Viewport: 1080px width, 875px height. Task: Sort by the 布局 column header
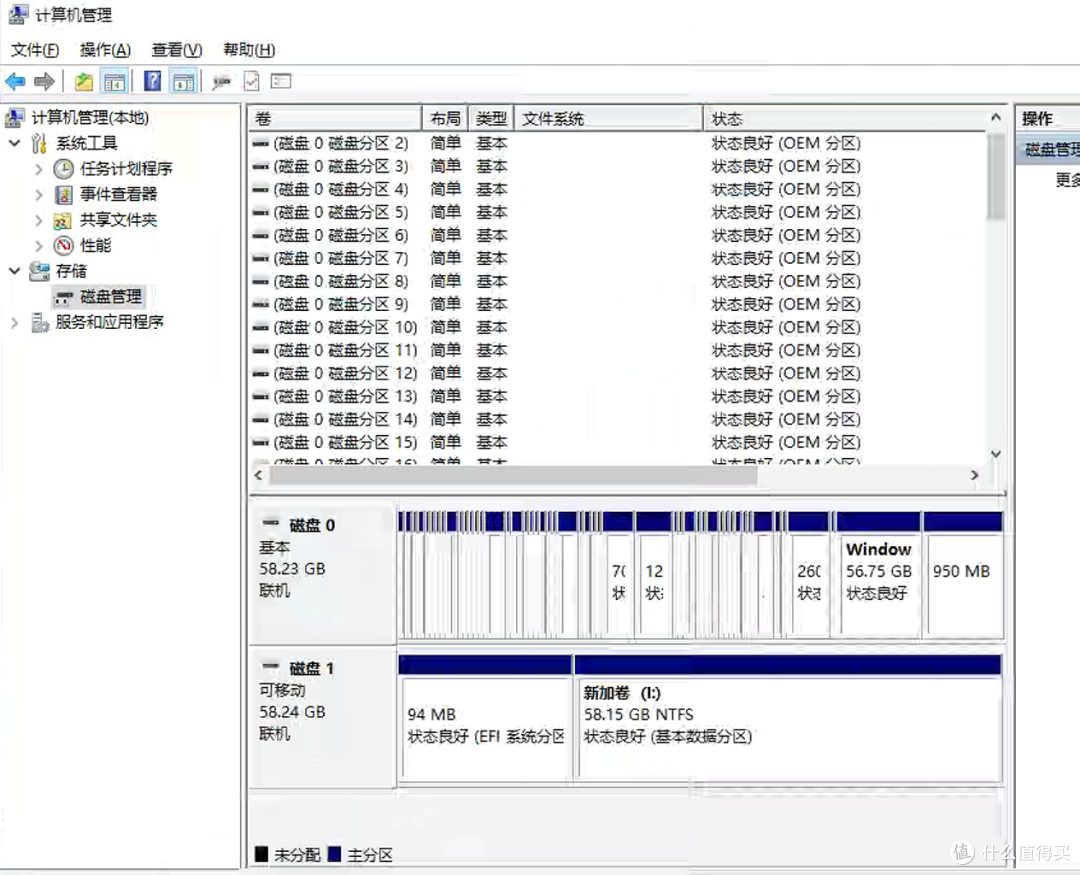click(x=445, y=119)
